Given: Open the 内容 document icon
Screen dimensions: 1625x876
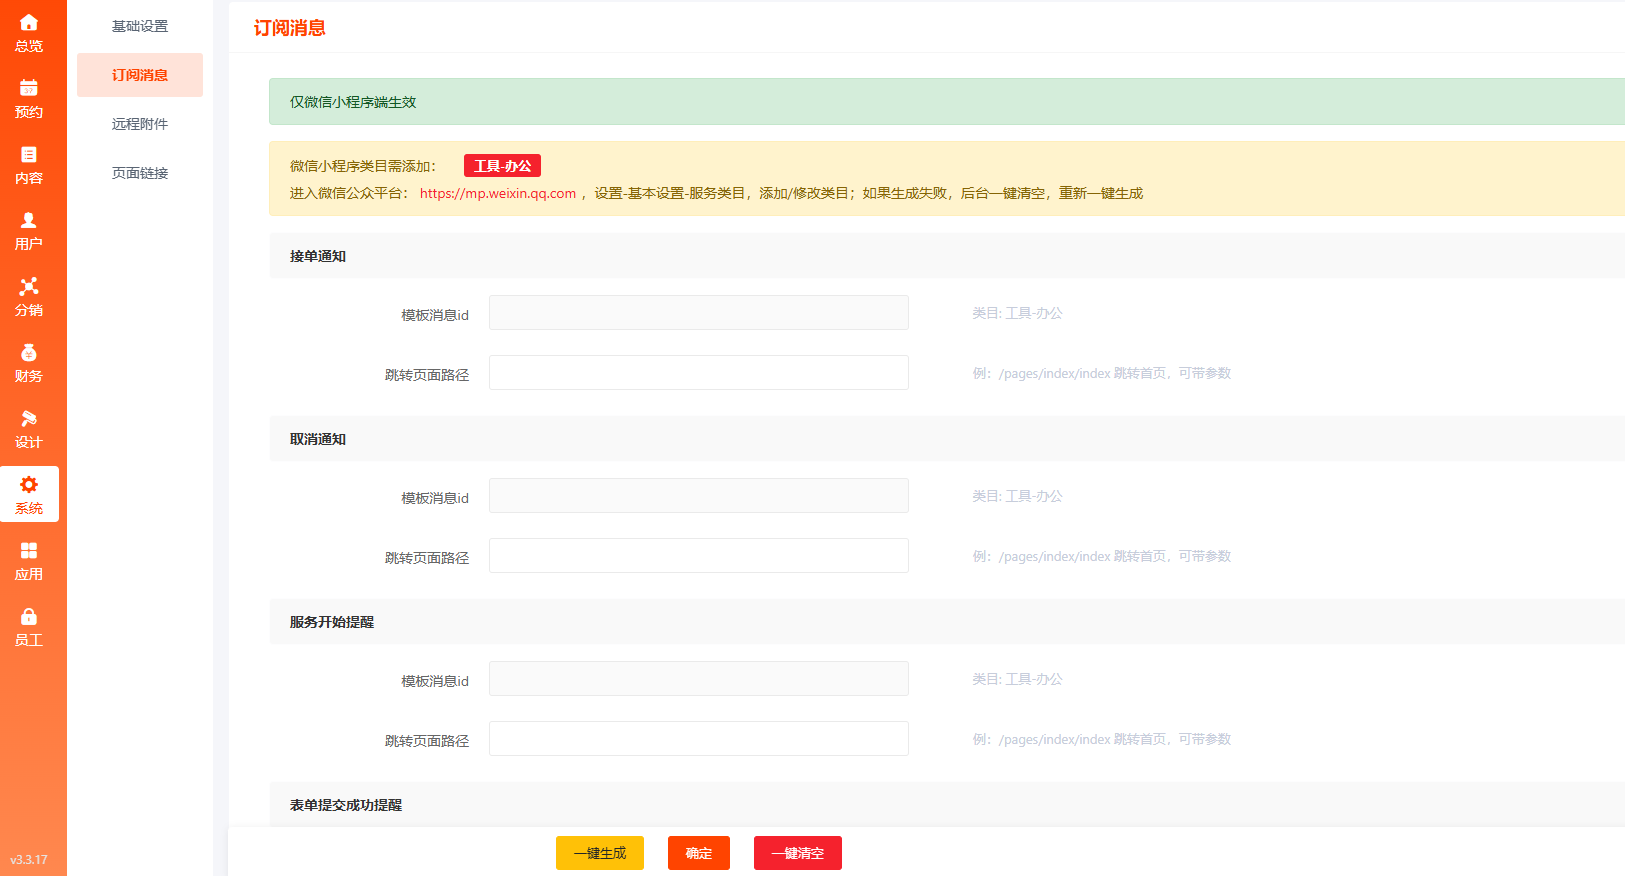Looking at the screenshot, I should [29, 155].
